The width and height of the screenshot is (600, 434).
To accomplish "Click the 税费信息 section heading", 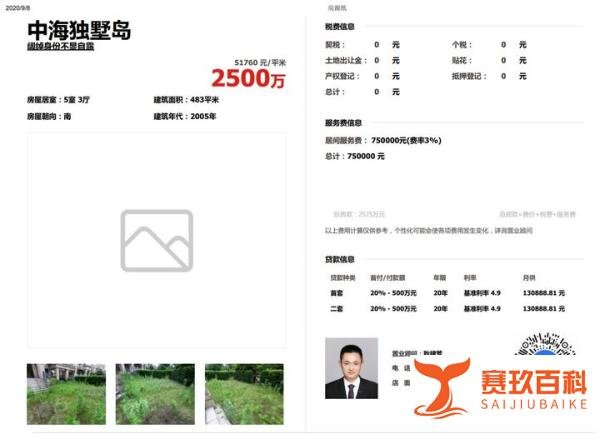I will 339,27.
